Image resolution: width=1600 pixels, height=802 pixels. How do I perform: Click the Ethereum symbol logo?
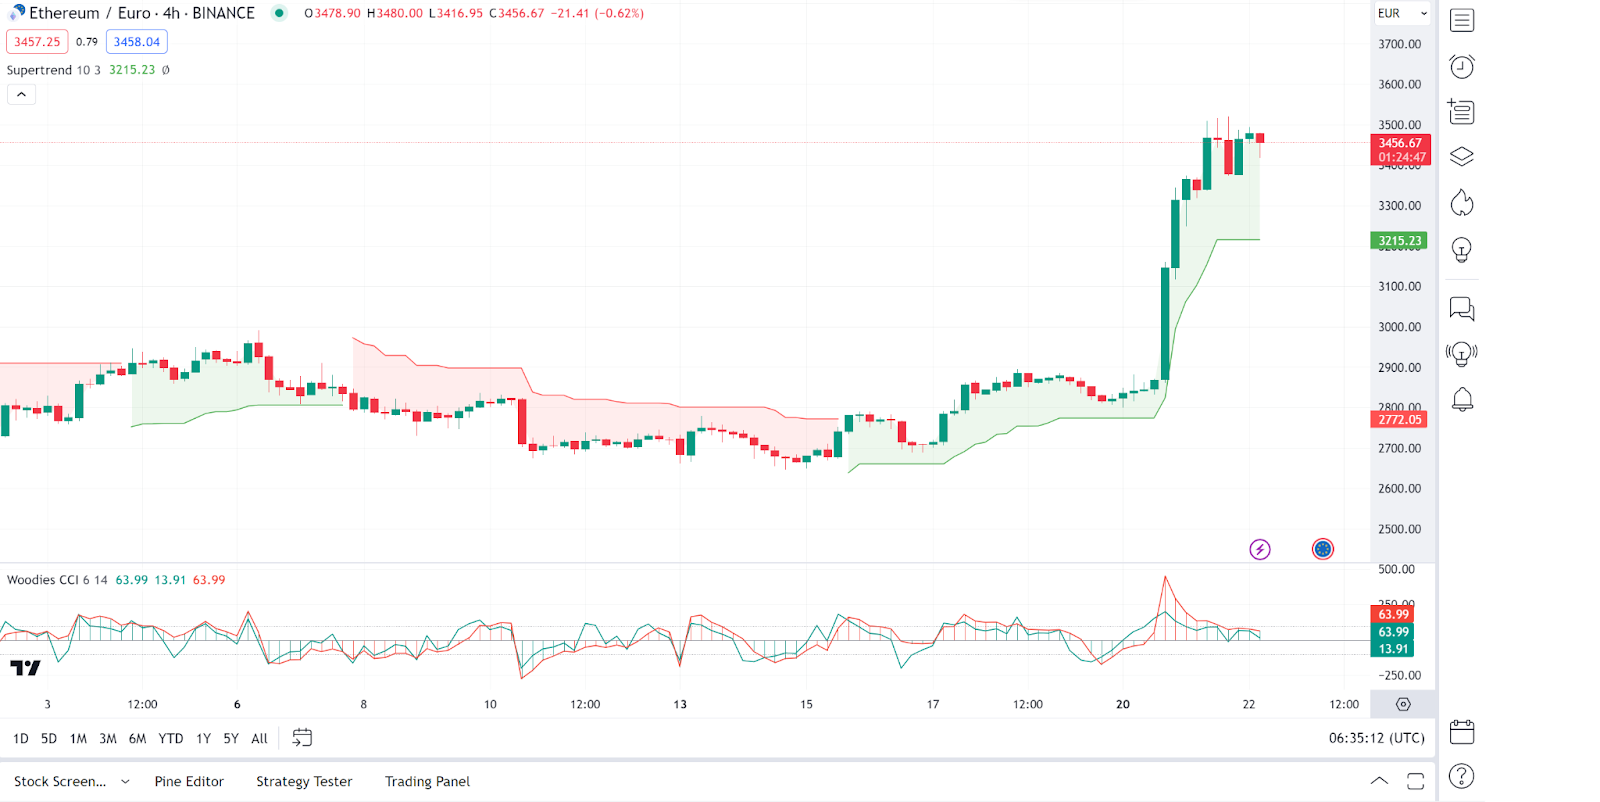coord(16,13)
